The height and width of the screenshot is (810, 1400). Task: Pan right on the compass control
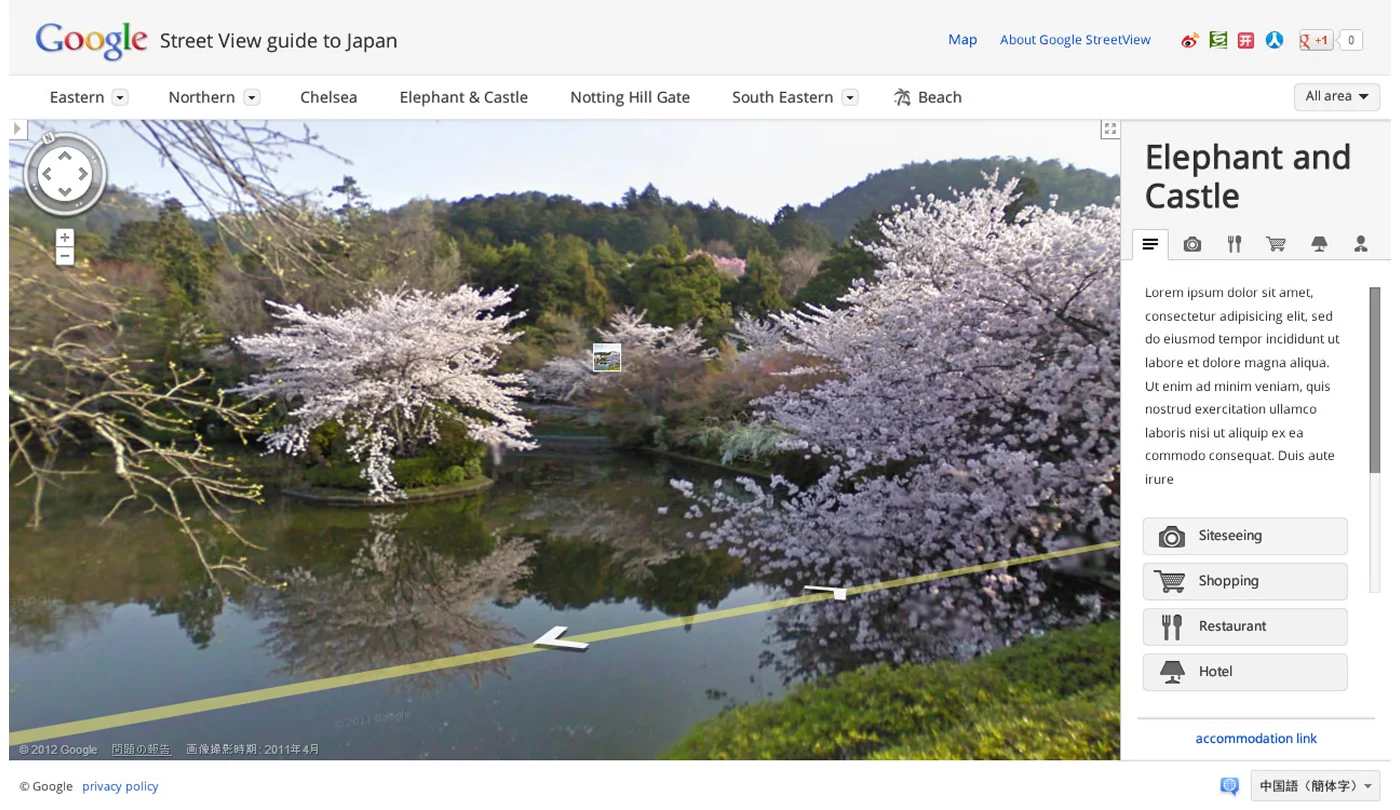click(x=84, y=174)
